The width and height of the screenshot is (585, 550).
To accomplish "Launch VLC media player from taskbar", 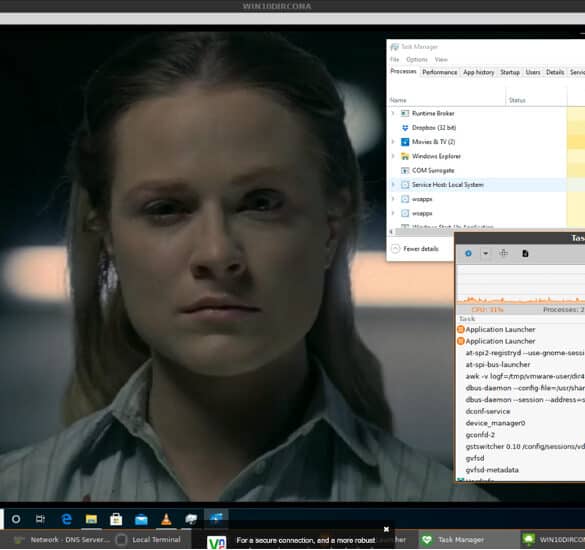I will point(166,519).
